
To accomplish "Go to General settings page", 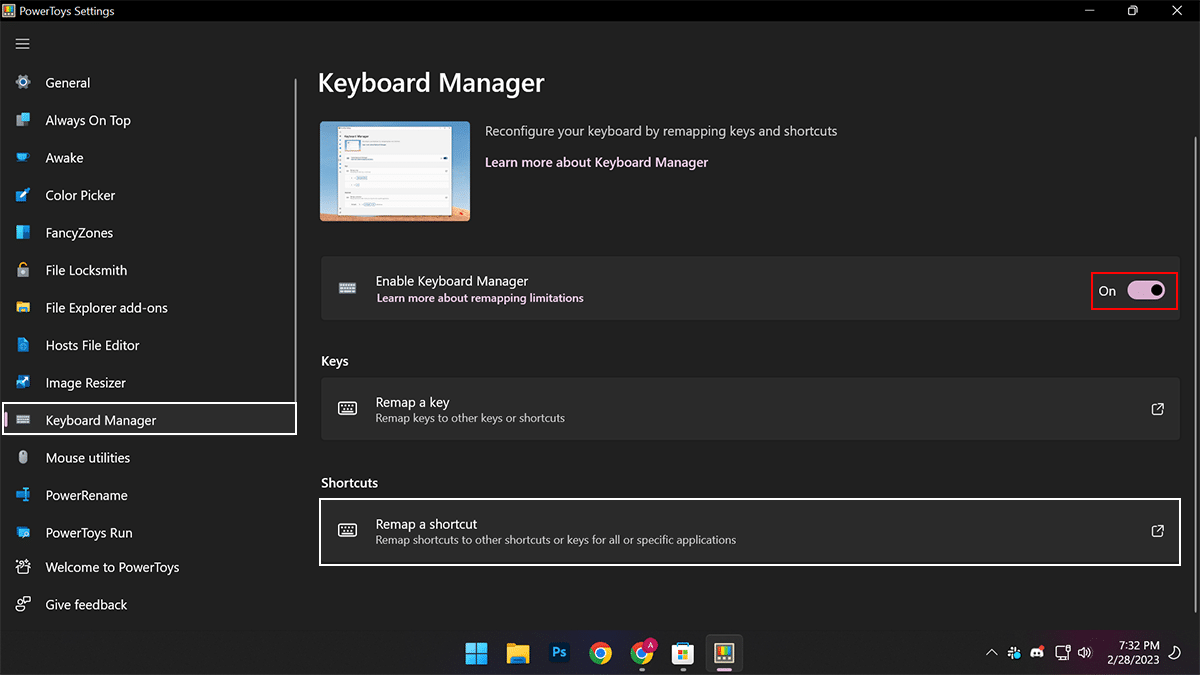I will point(68,83).
